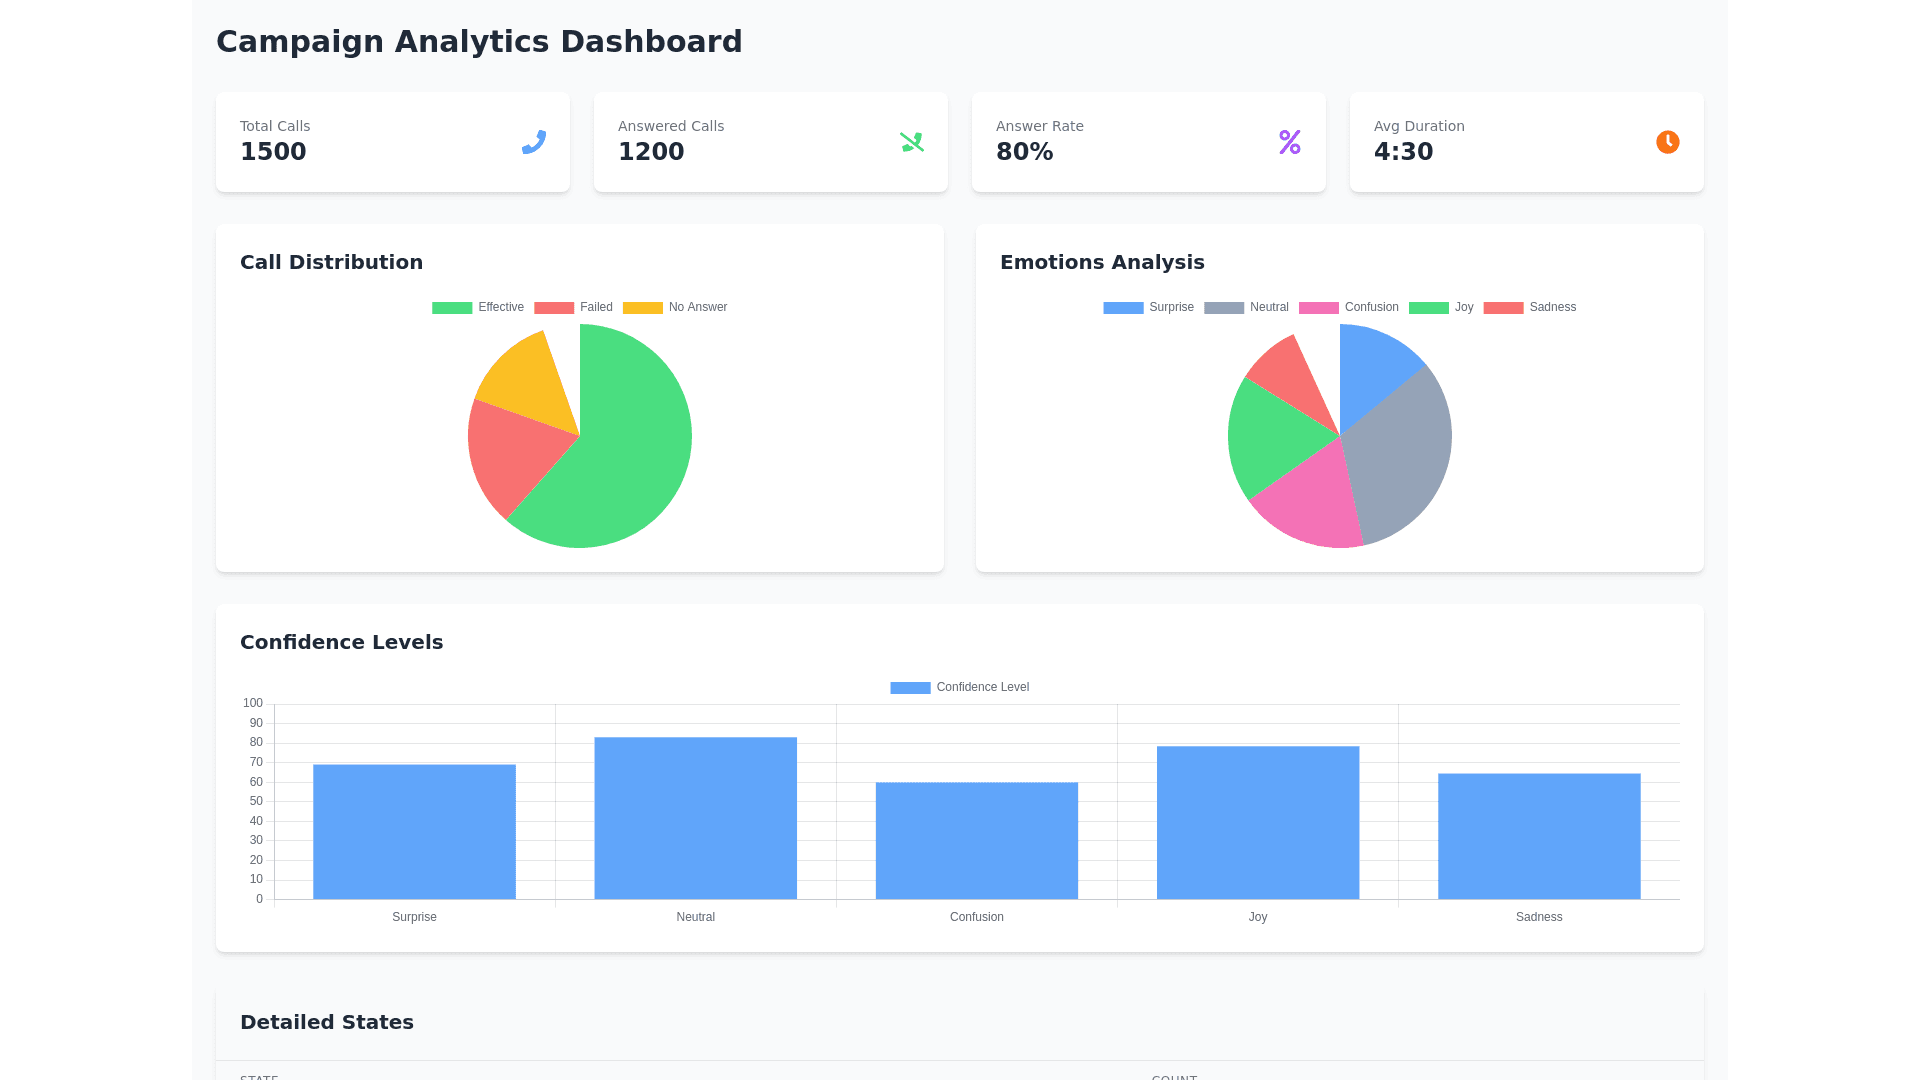
Task: Toggle the Confidence Level legend item
Action: tap(959, 687)
